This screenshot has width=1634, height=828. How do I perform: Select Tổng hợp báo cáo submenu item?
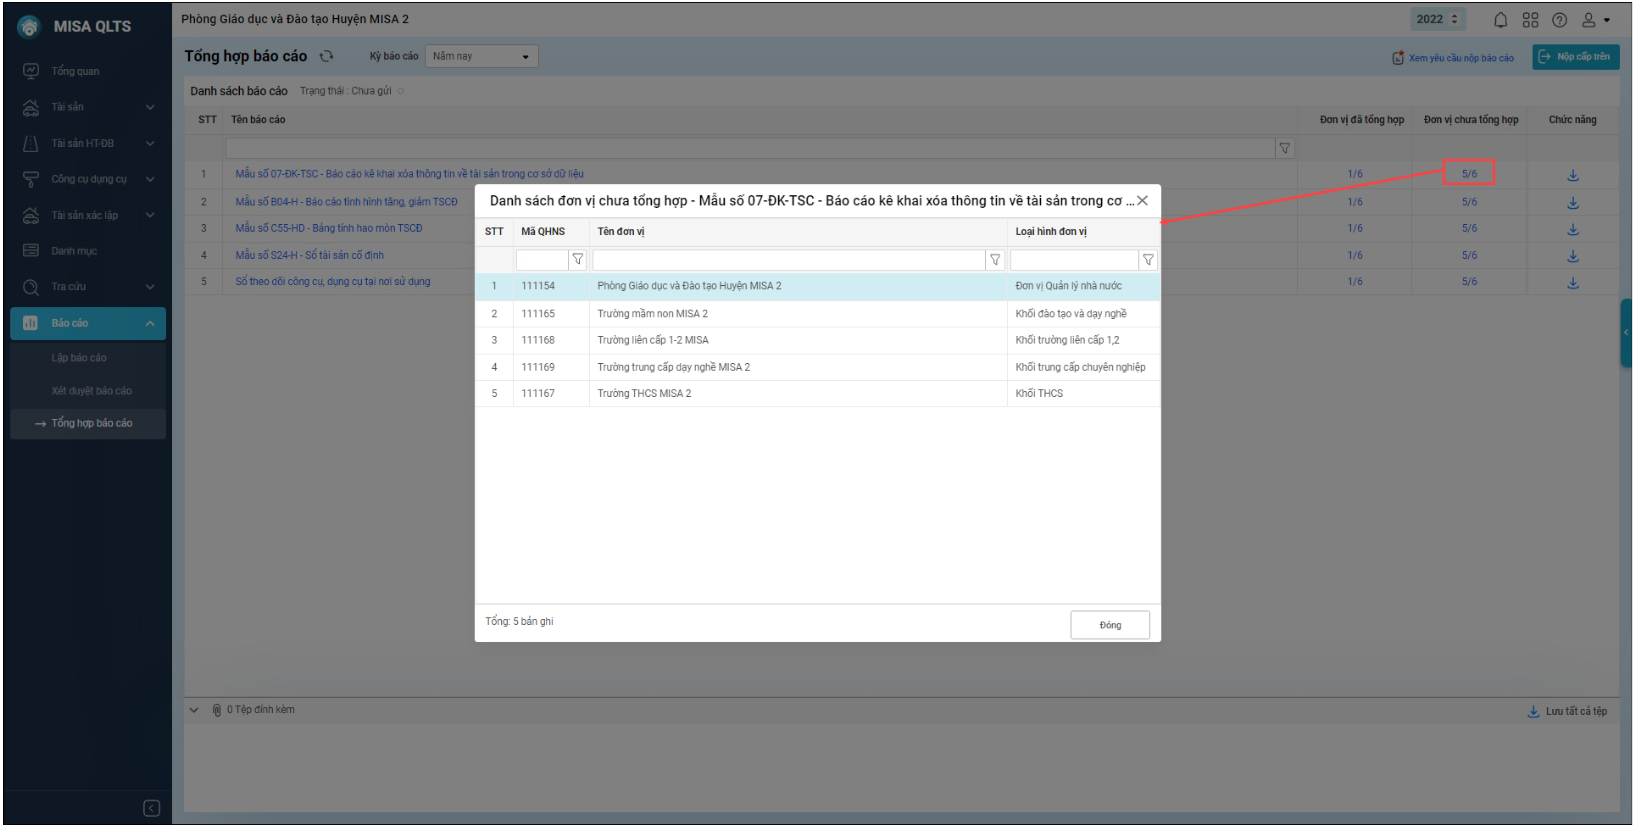tap(92, 423)
